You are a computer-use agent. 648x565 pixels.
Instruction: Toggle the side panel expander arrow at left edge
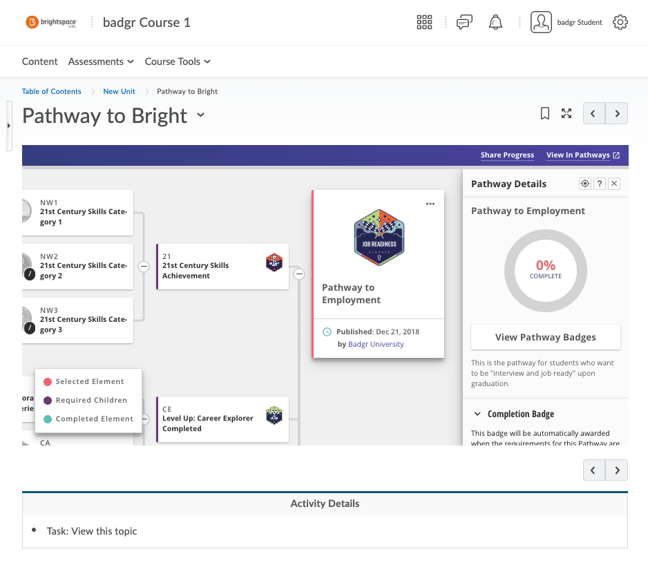(x=9, y=126)
